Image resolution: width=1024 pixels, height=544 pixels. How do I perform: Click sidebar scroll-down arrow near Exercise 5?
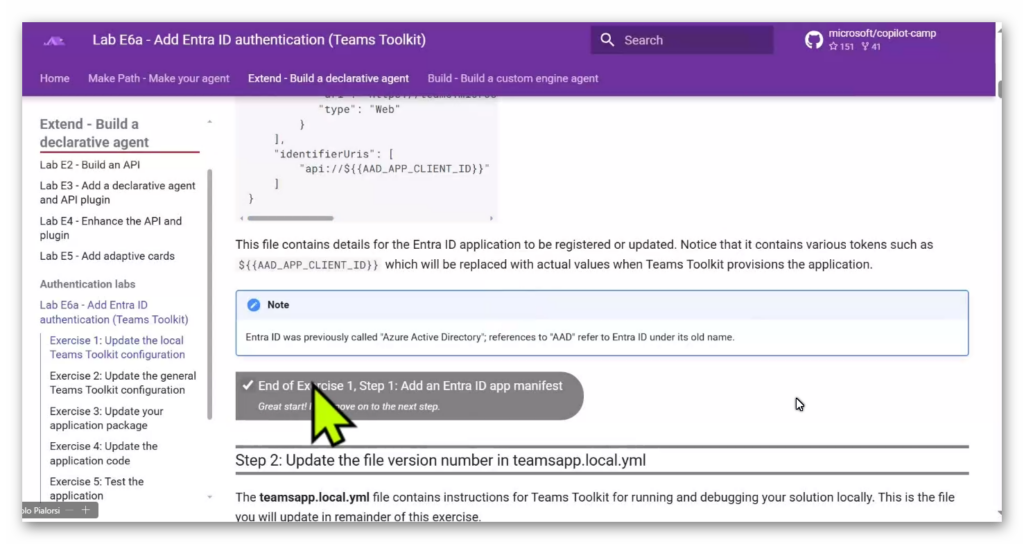(x=210, y=497)
